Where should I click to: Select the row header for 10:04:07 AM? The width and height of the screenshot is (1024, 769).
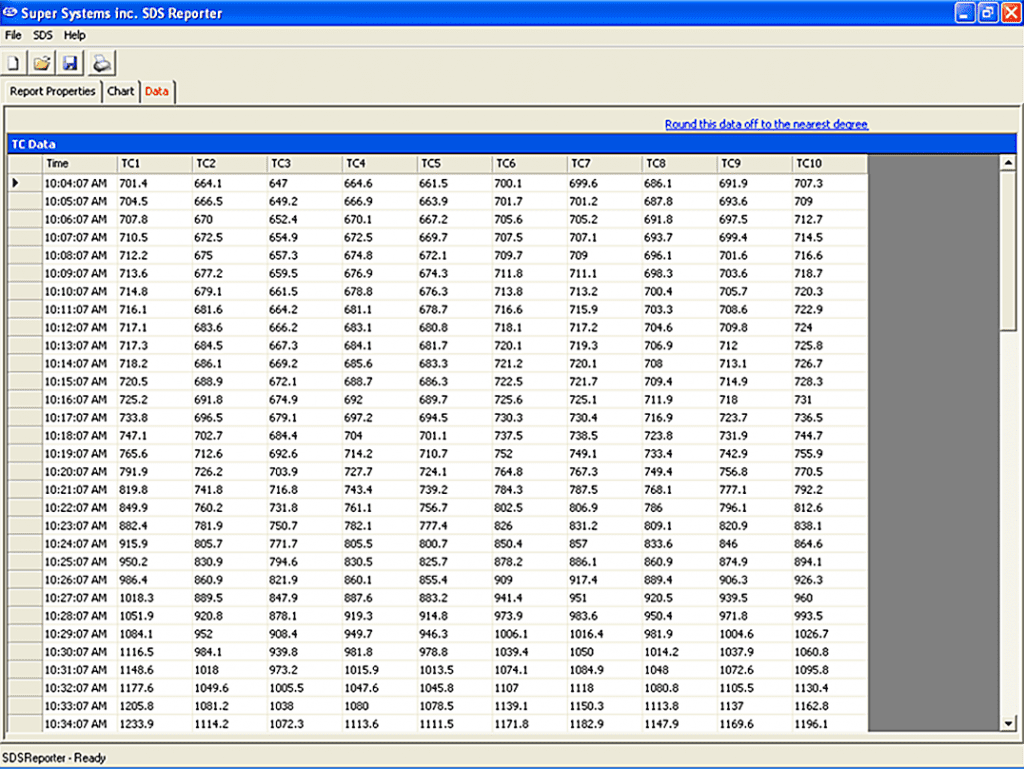pos(25,183)
